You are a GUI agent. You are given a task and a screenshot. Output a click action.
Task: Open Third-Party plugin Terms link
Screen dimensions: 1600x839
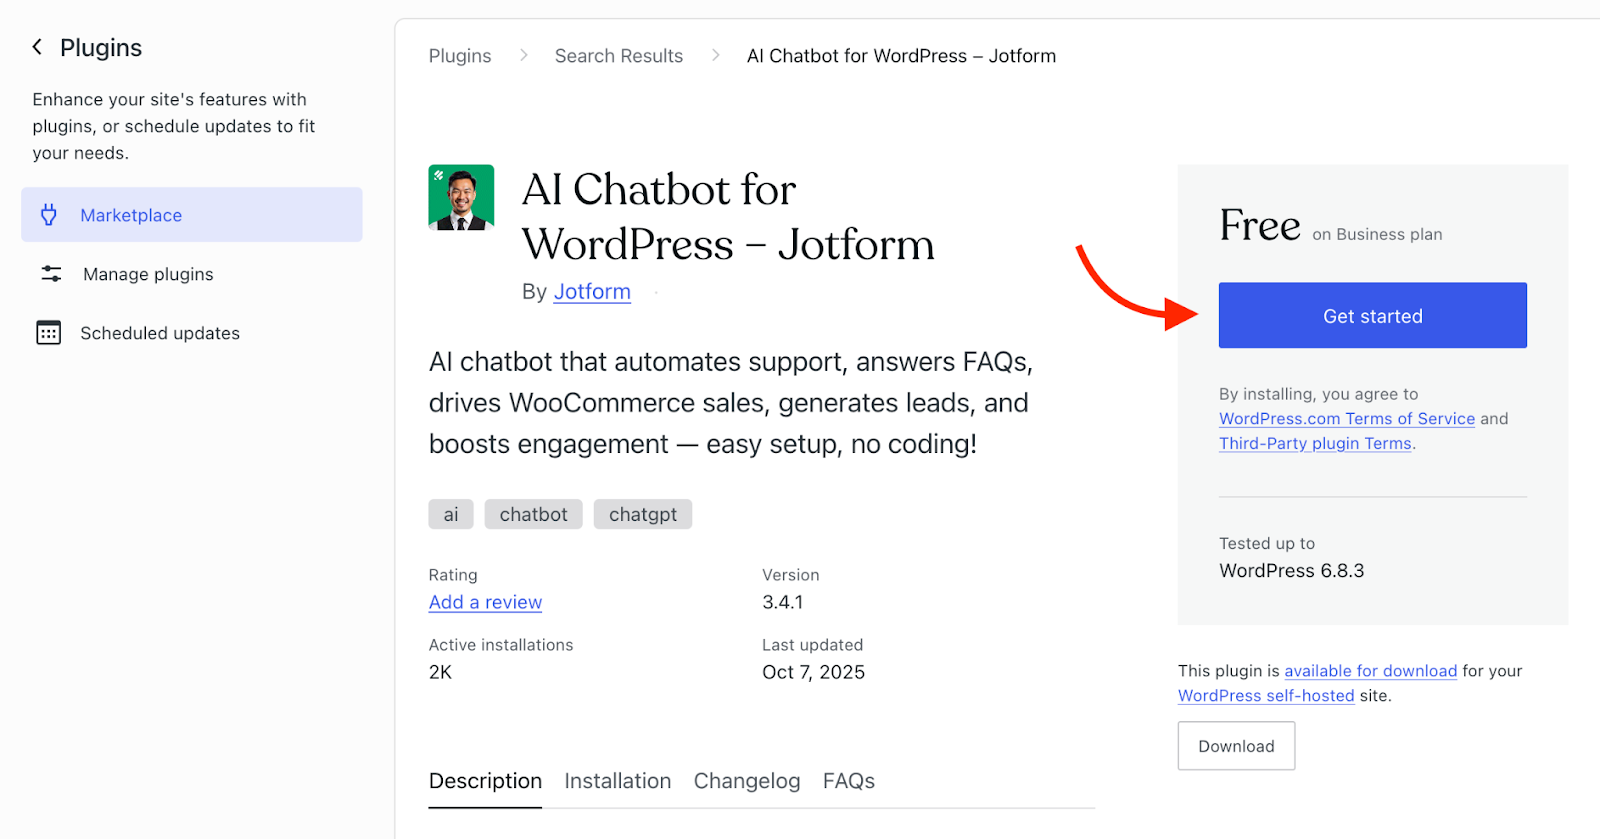(1315, 444)
